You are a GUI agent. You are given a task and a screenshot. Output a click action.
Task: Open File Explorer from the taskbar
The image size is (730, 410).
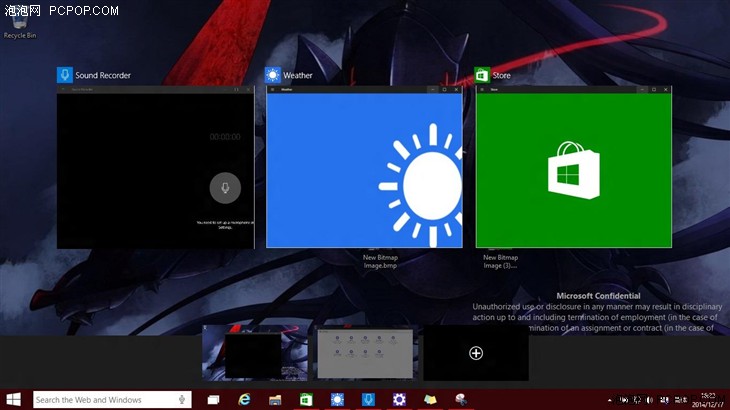[275, 400]
